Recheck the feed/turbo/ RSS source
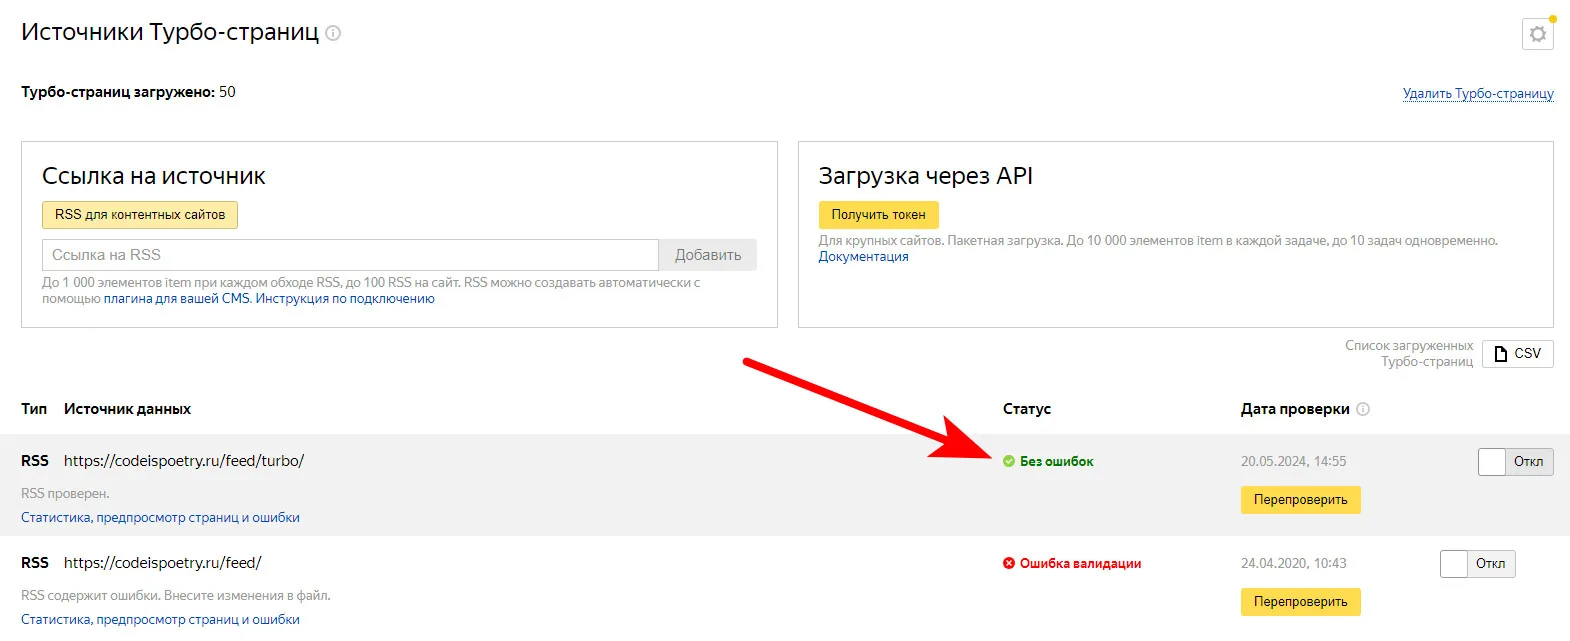The image size is (1570, 641). (1300, 500)
